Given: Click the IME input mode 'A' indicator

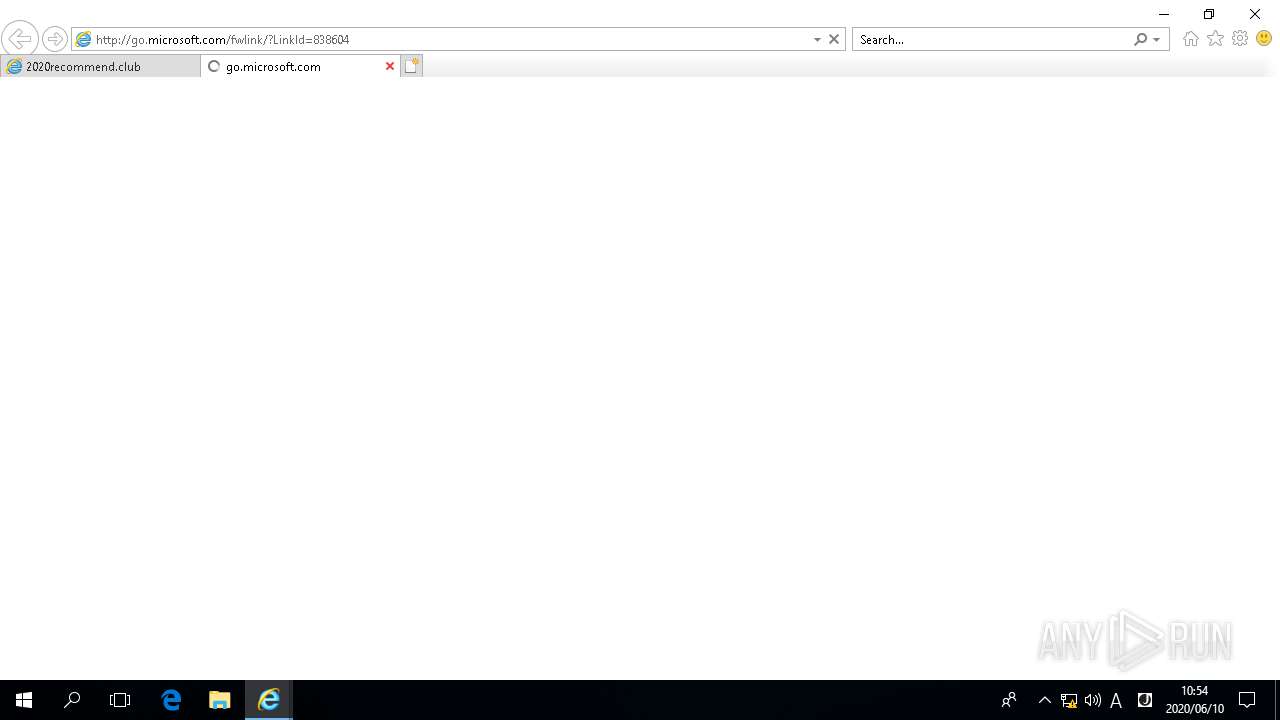Looking at the screenshot, I should tap(1116, 700).
